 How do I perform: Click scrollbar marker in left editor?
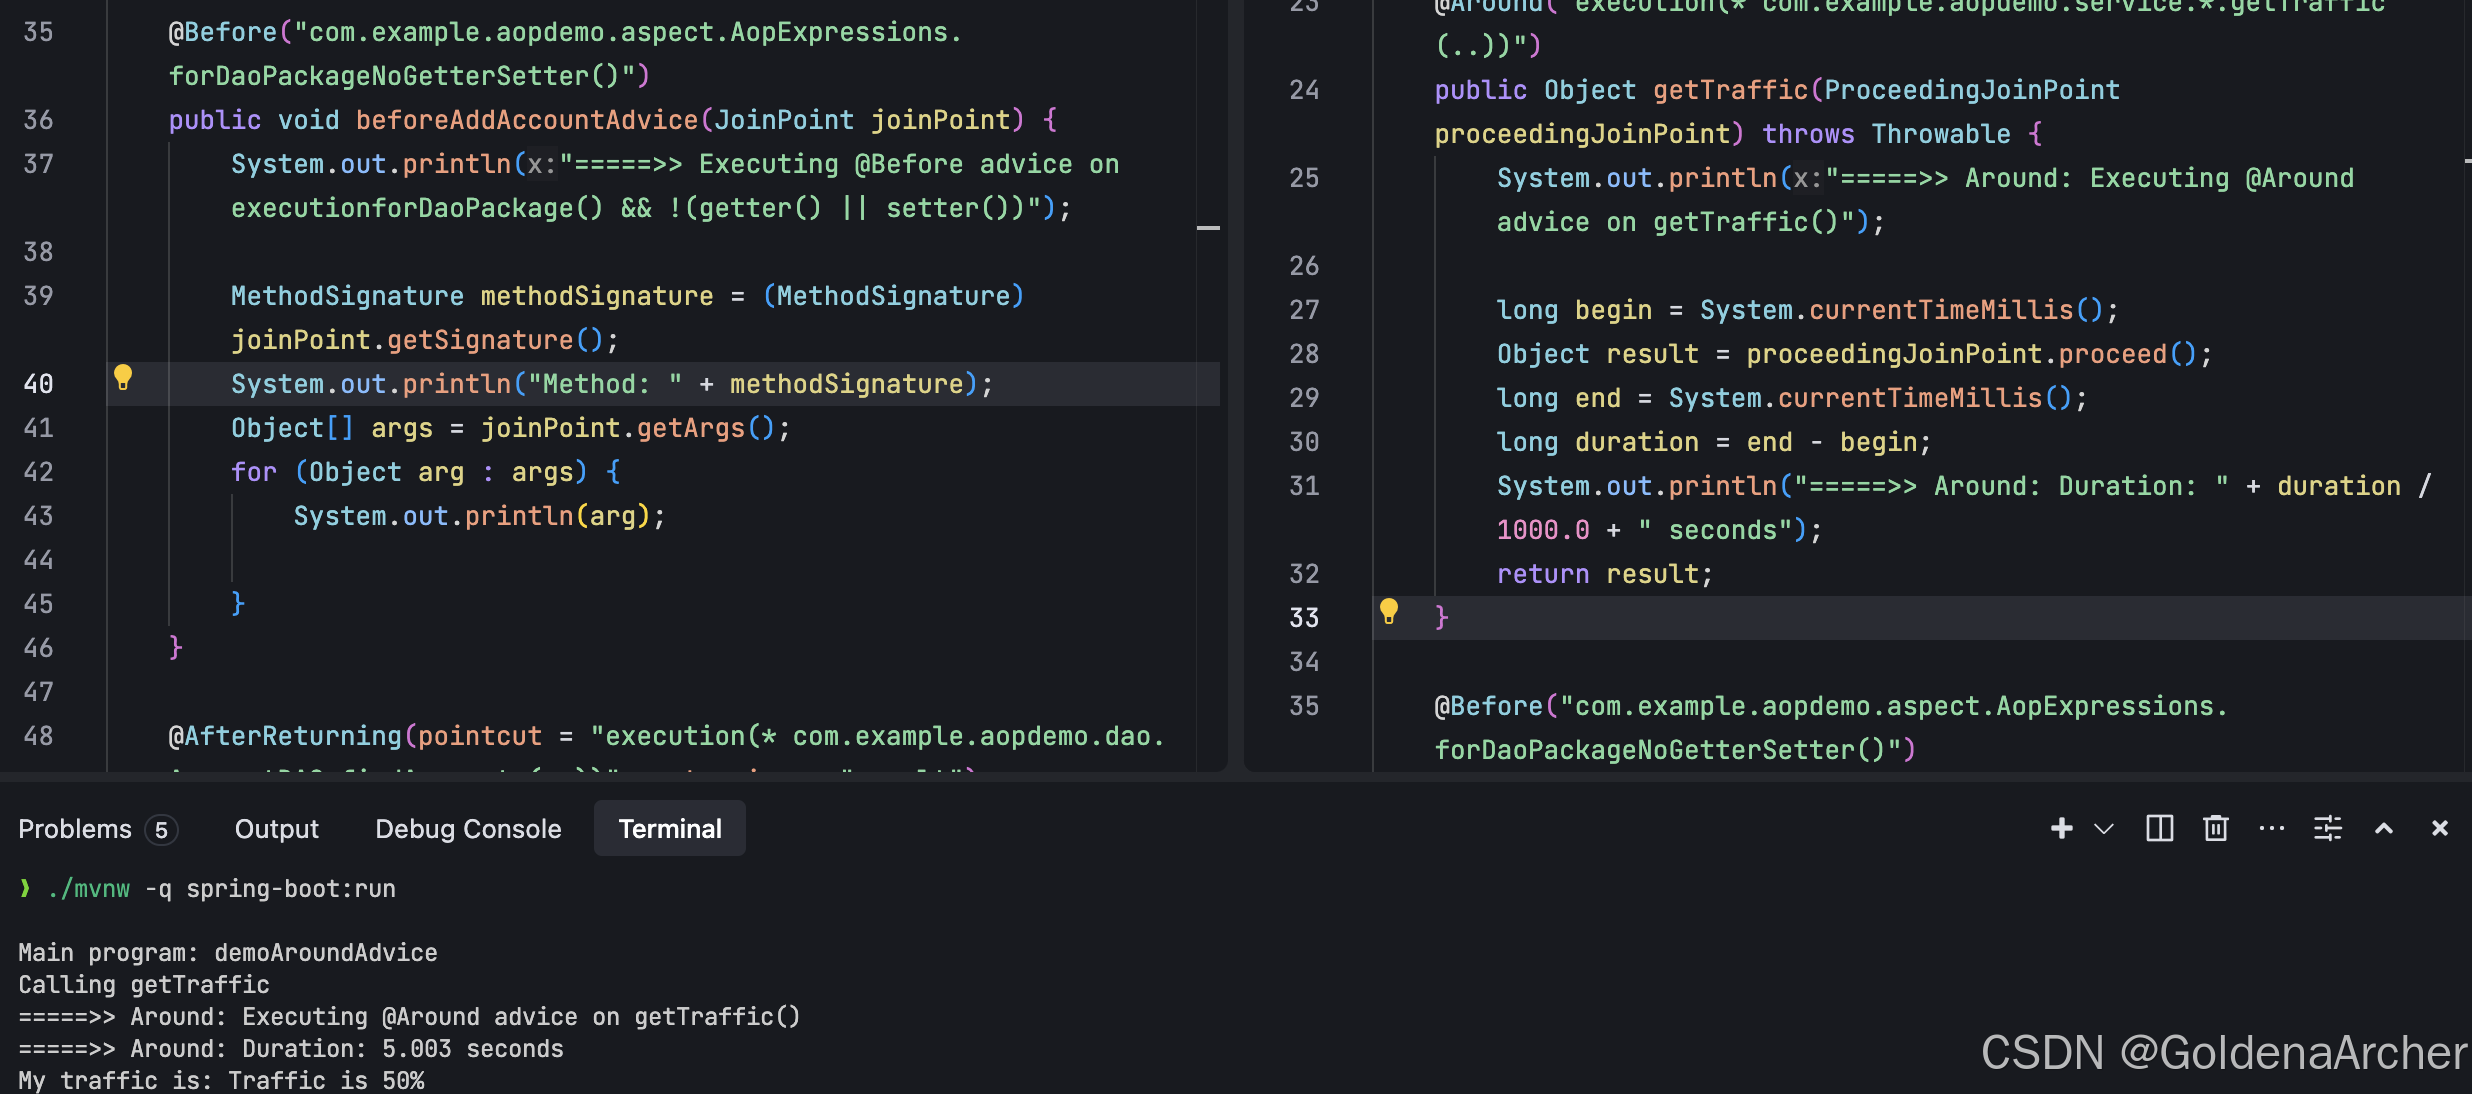(1208, 228)
